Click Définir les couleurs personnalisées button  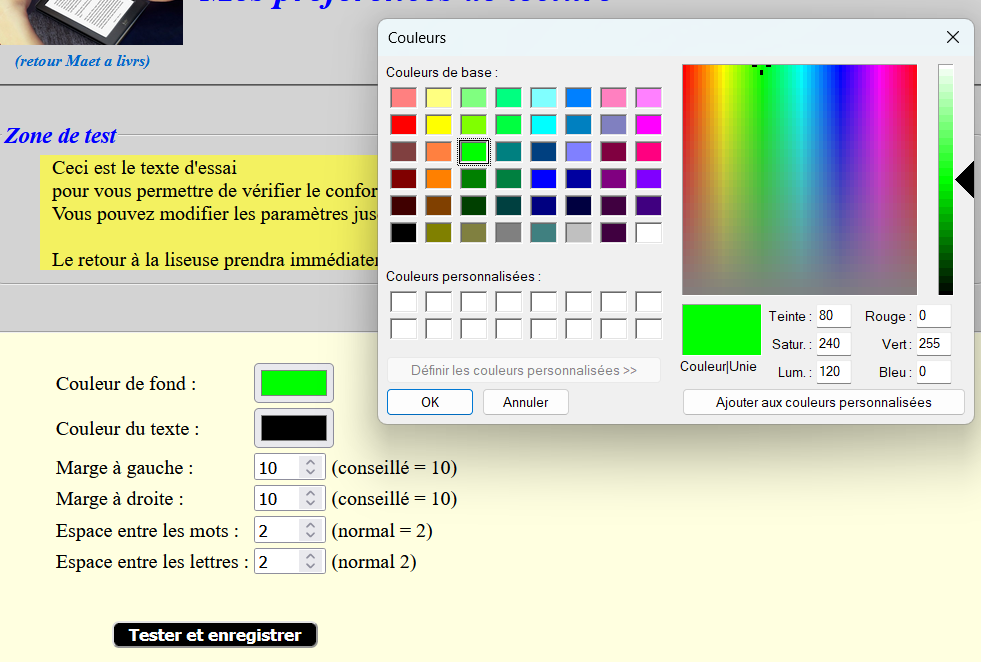[x=524, y=370]
